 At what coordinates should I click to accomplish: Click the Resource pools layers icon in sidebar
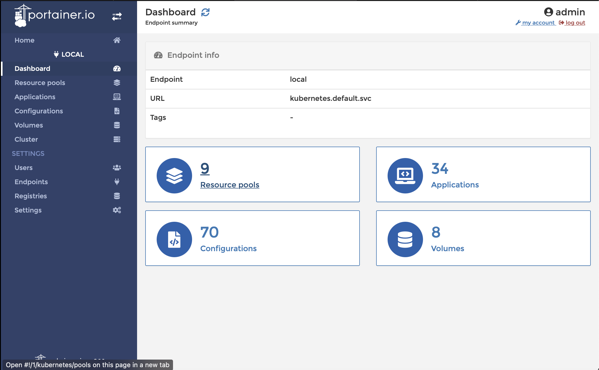[x=117, y=83]
